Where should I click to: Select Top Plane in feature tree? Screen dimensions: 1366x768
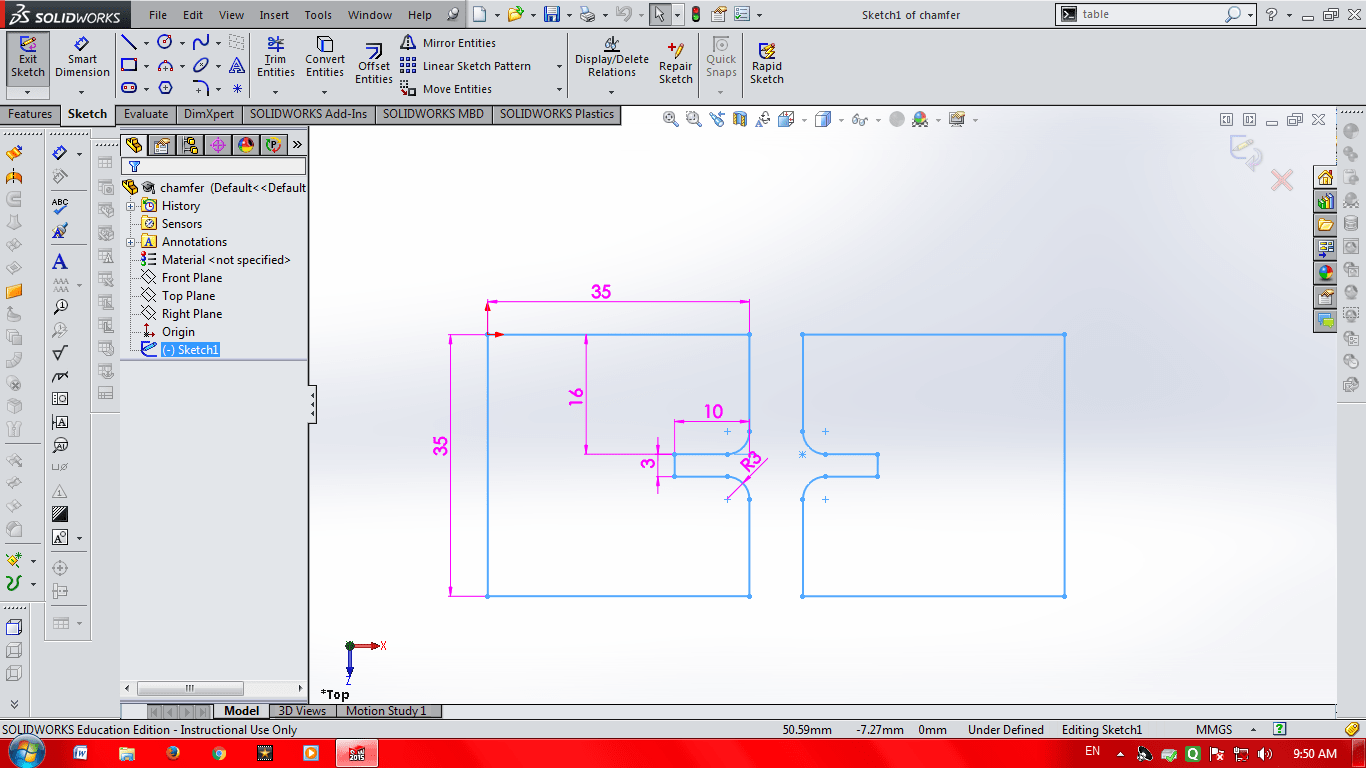pyautogui.click(x=188, y=296)
